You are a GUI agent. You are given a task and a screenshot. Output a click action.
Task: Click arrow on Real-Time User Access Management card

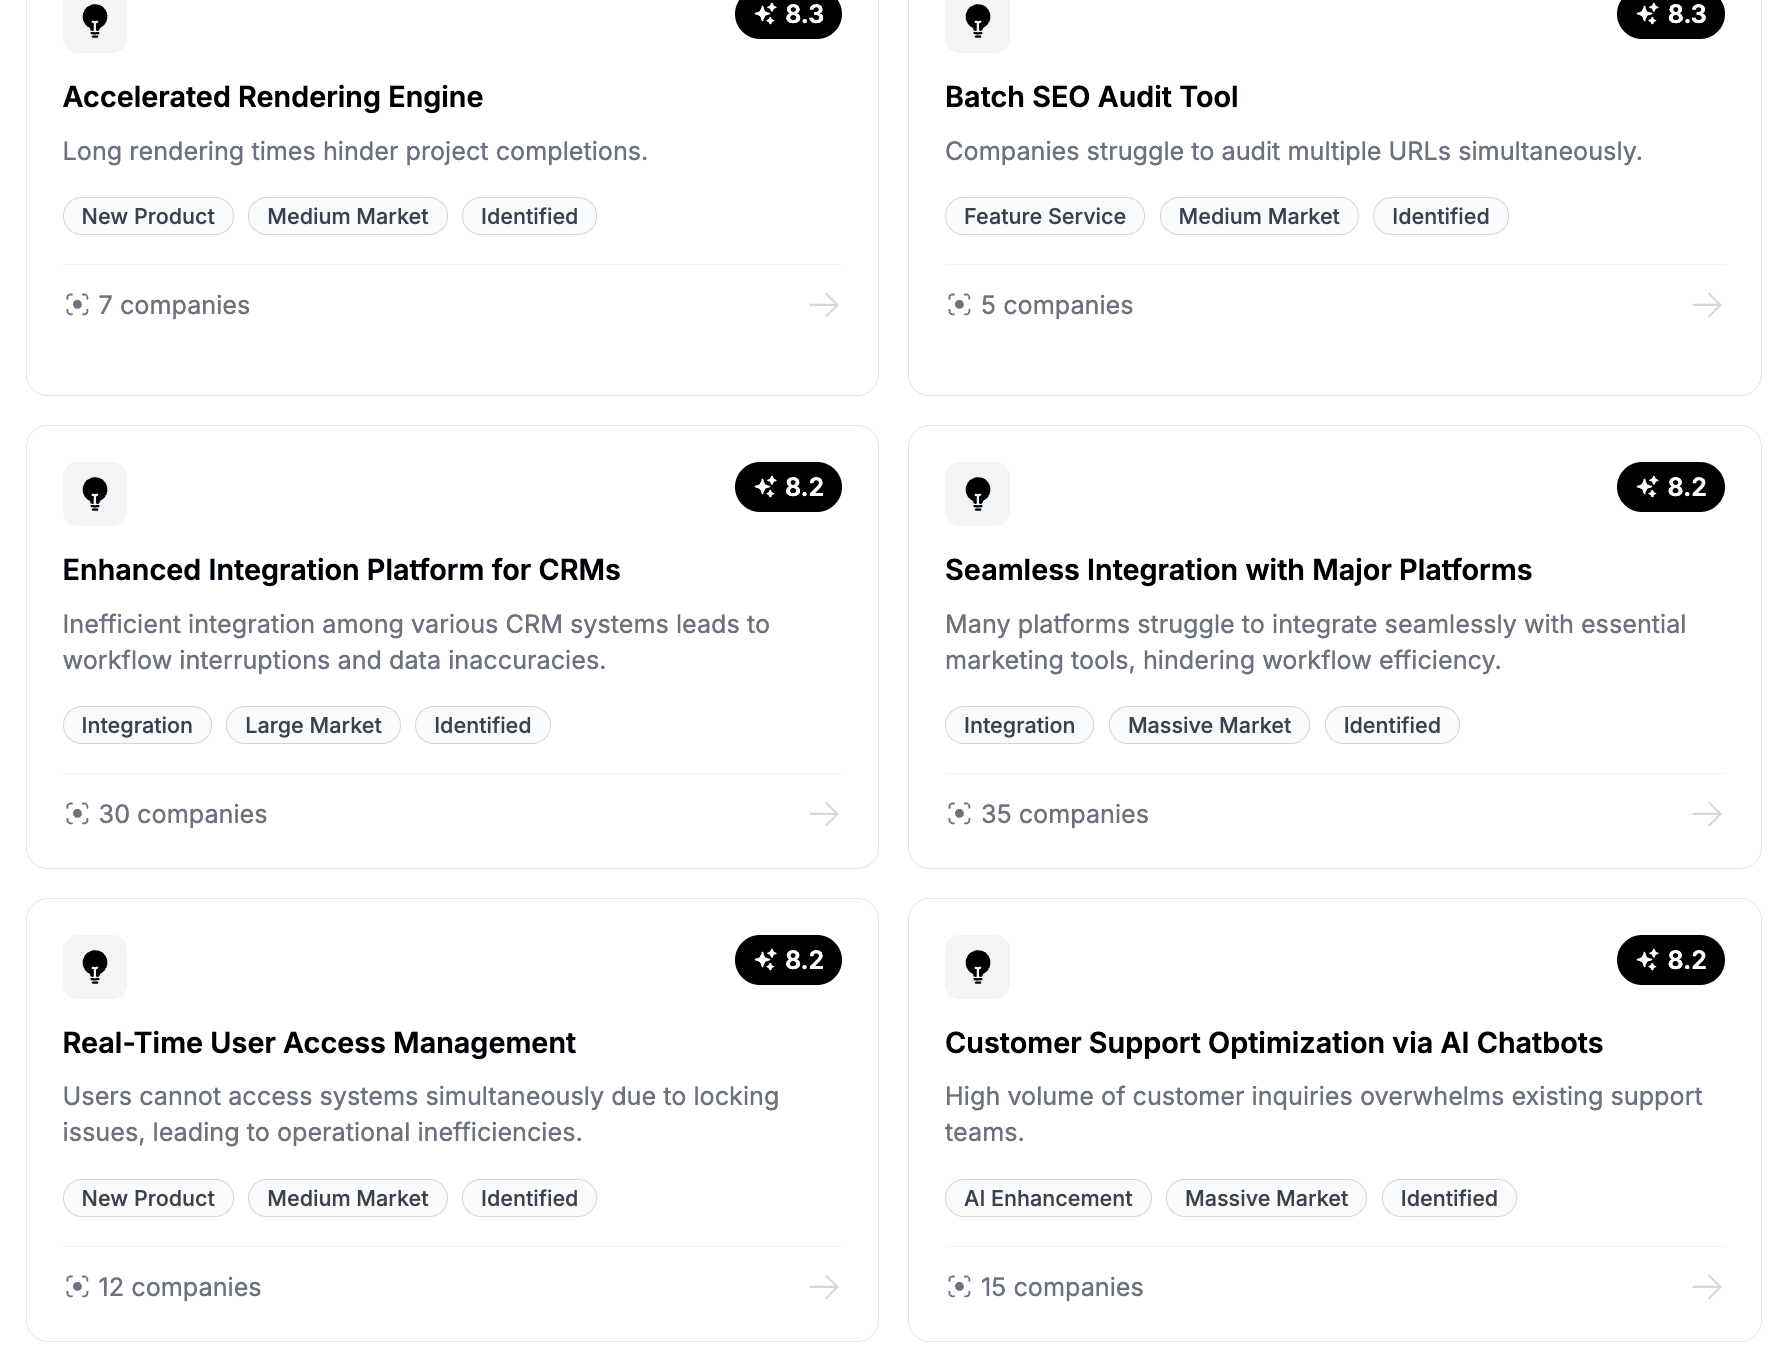[x=824, y=1287]
